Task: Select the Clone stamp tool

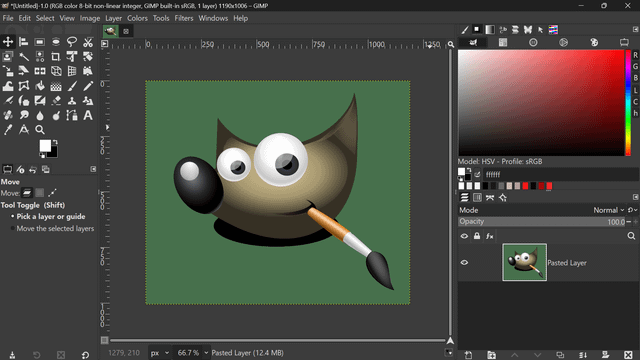Action: pyautogui.click(x=72, y=100)
